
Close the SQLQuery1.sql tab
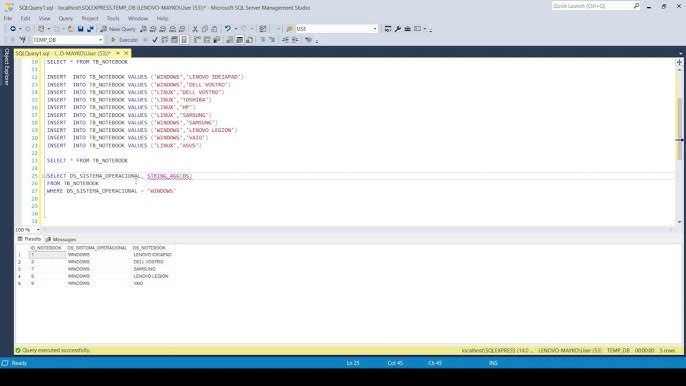coord(126,53)
